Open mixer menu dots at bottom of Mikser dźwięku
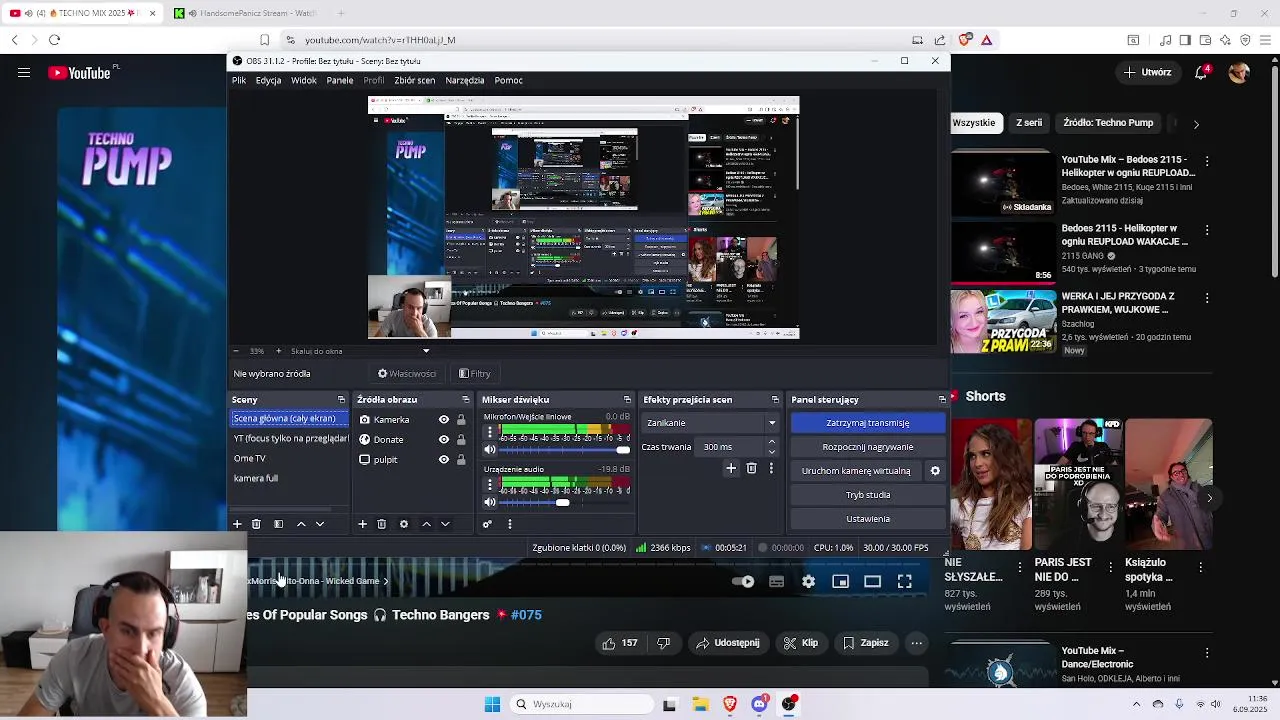This screenshot has height=720, width=1280. tap(509, 524)
